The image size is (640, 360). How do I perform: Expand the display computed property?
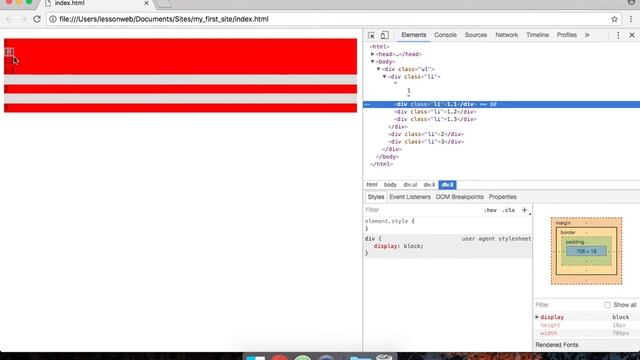[537, 317]
